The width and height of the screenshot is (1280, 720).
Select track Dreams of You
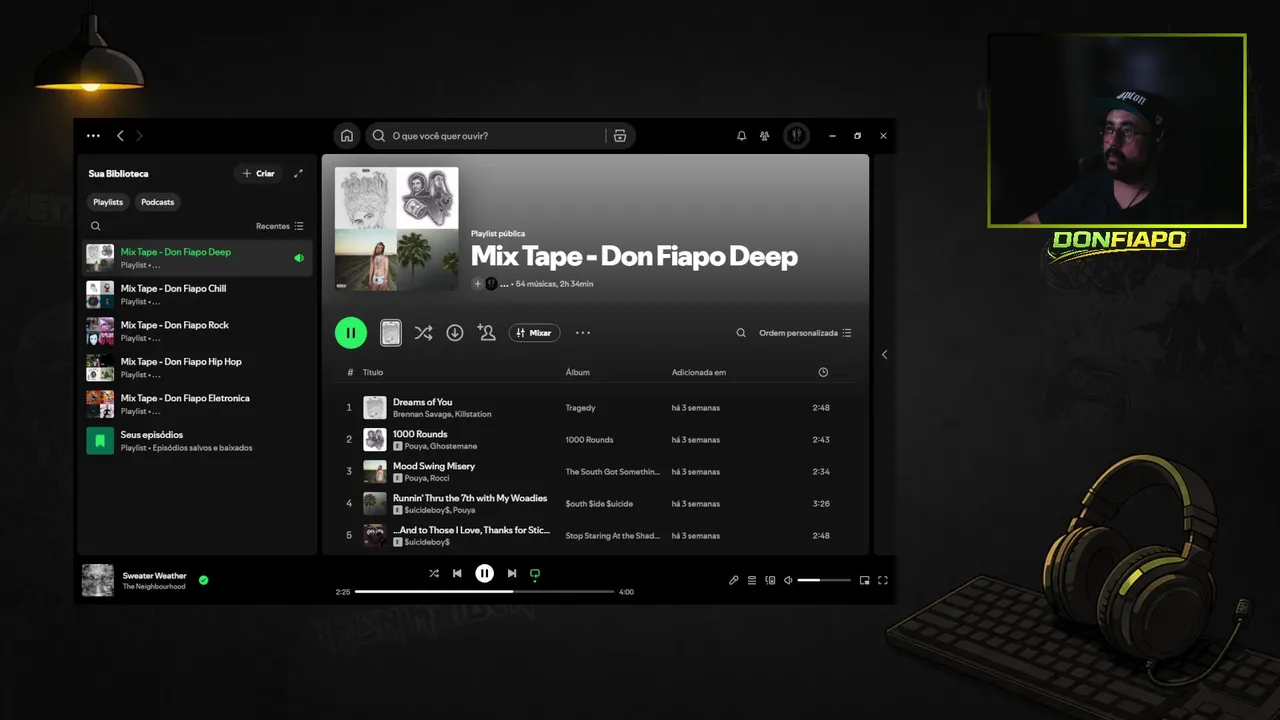422,402
